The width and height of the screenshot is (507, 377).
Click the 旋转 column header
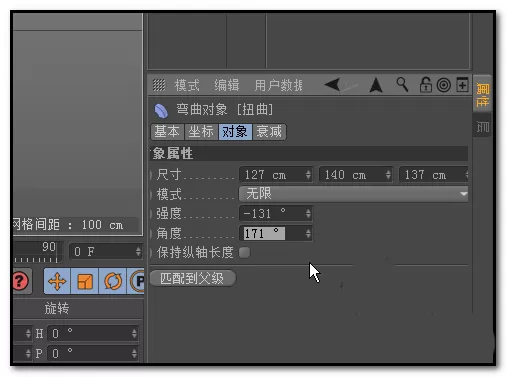pos(57,308)
